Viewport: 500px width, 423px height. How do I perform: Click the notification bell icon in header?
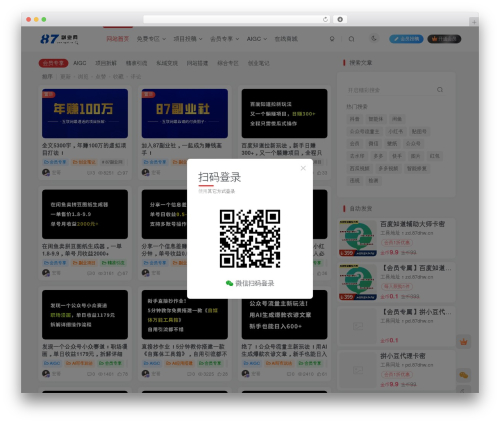click(332, 39)
